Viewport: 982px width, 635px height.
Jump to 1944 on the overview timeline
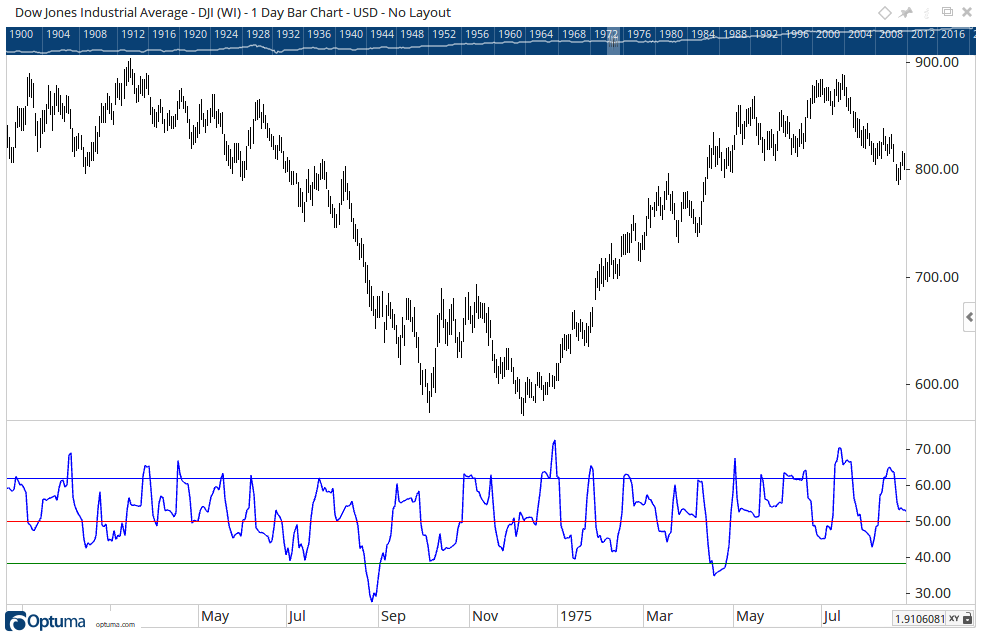[381, 34]
